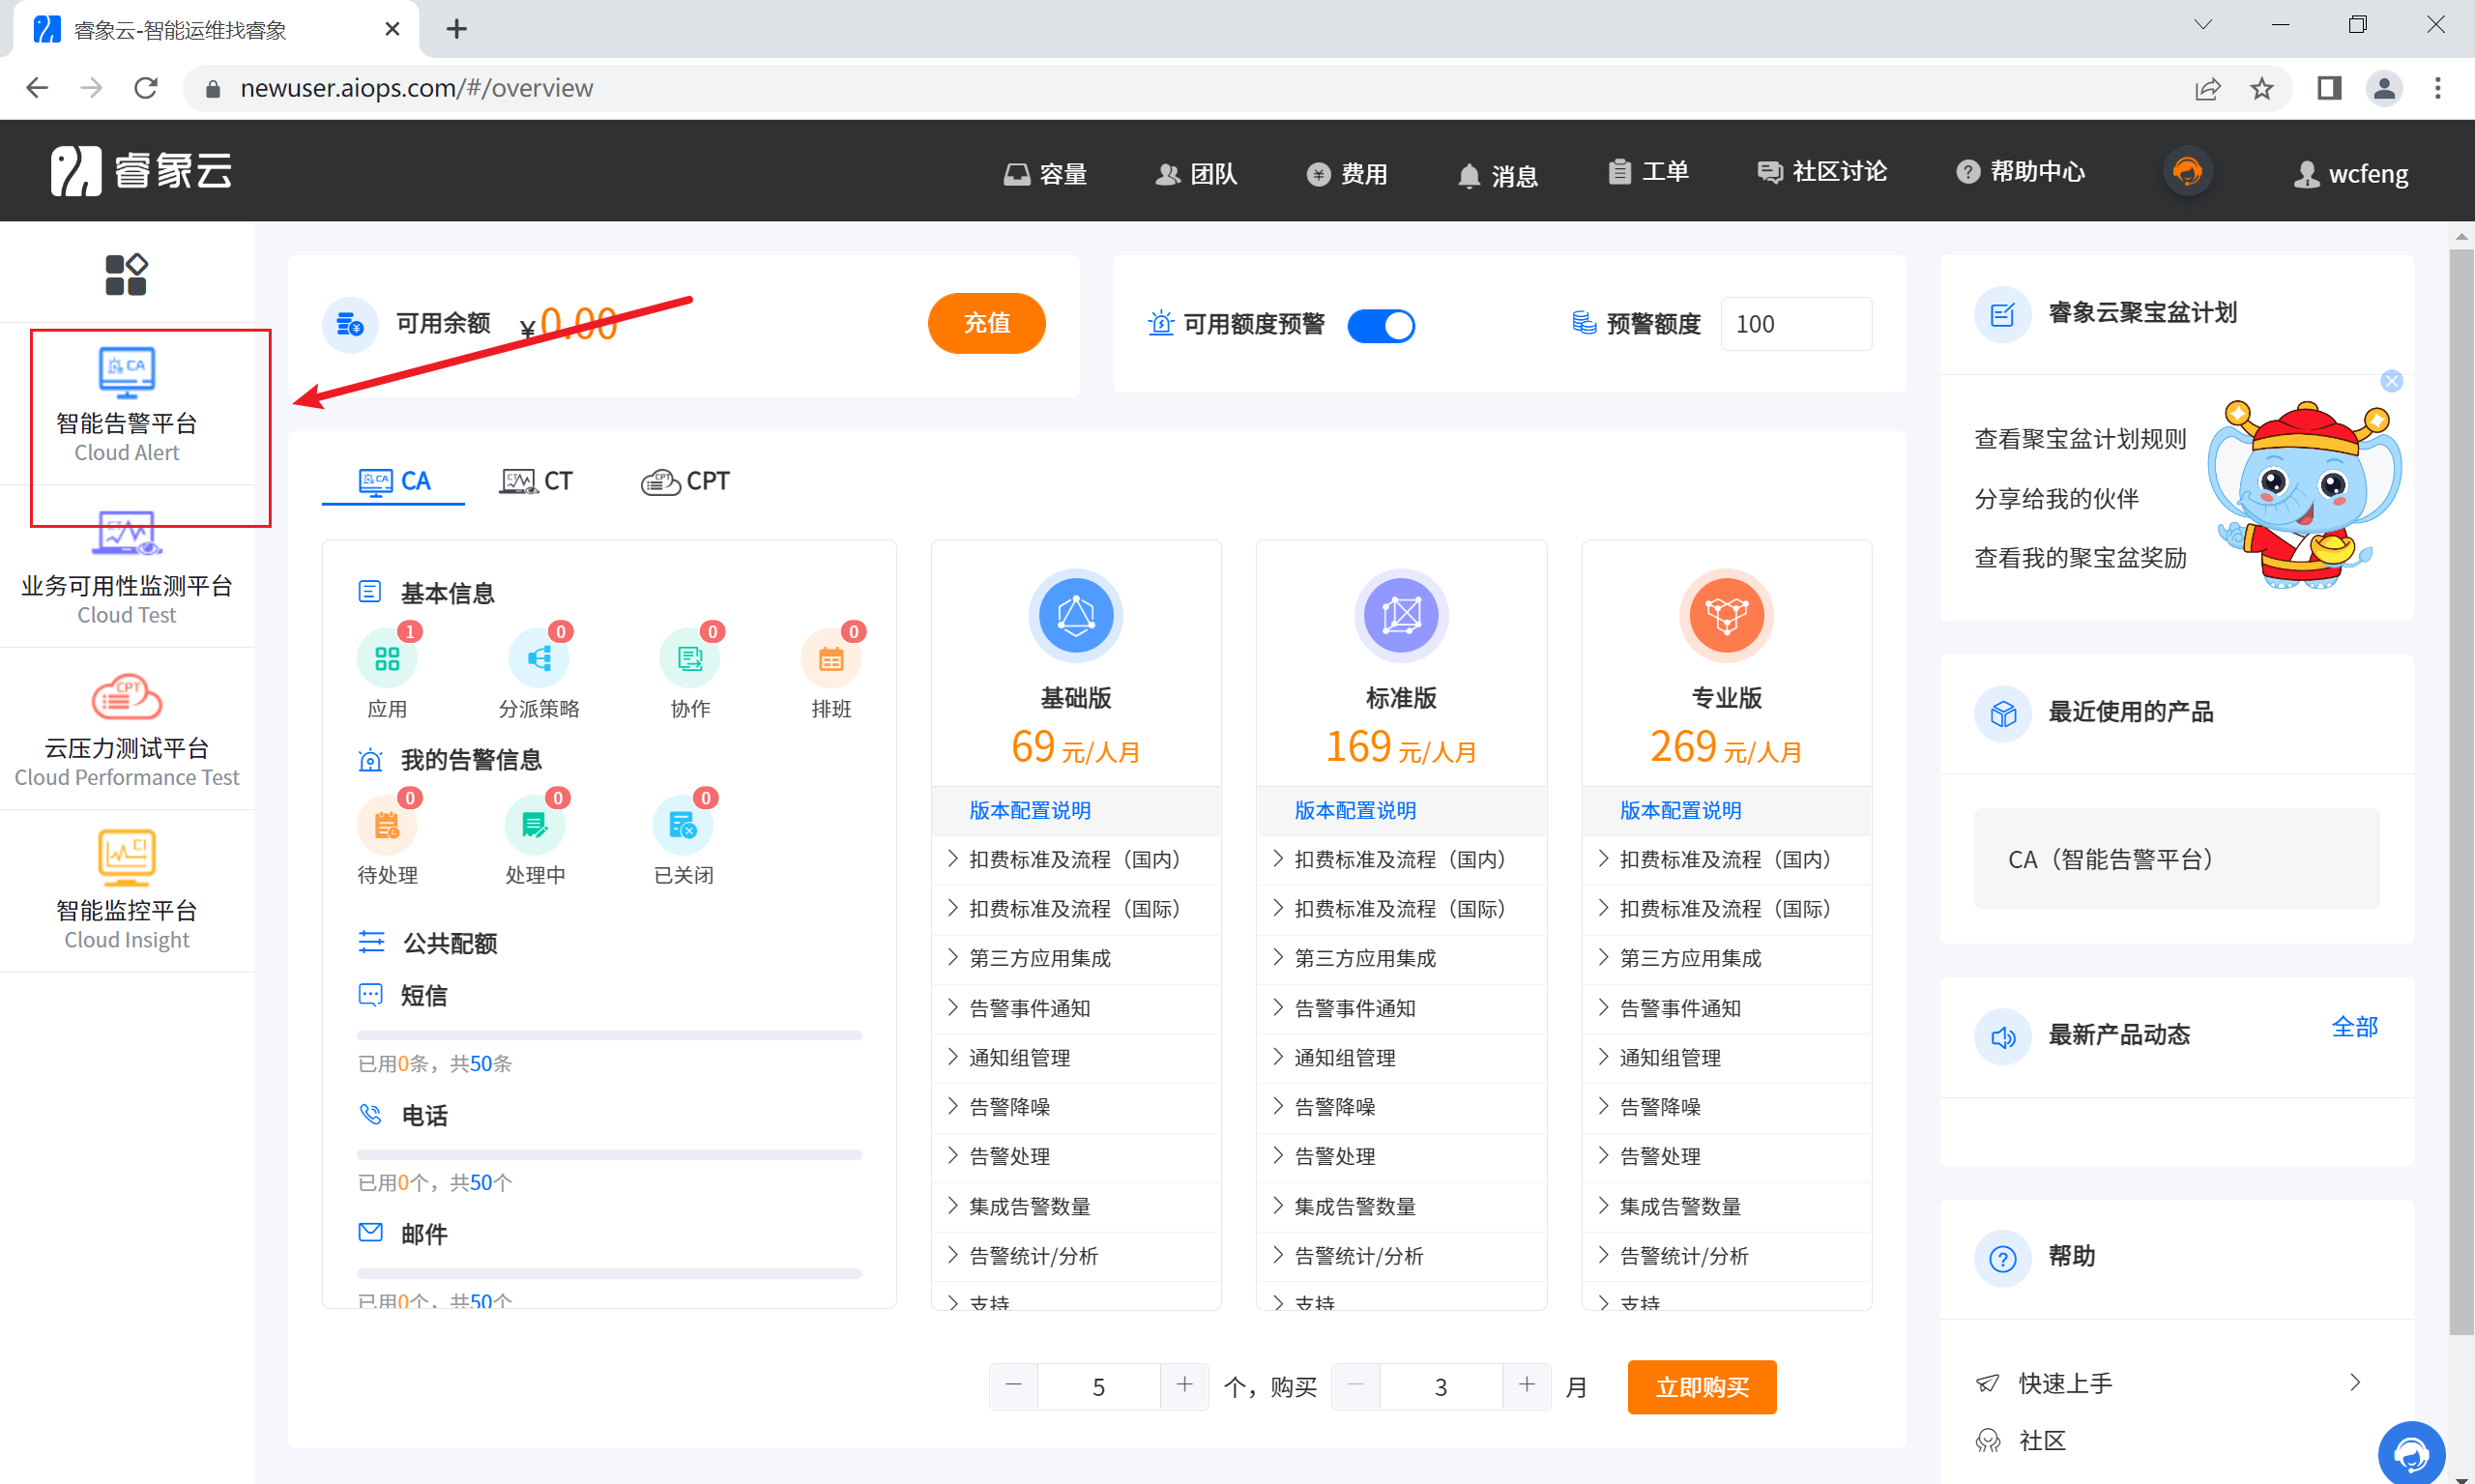Open the 应用 icon under basic info
This screenshot has width=2475, height=1484.
(x=387, y=659)
